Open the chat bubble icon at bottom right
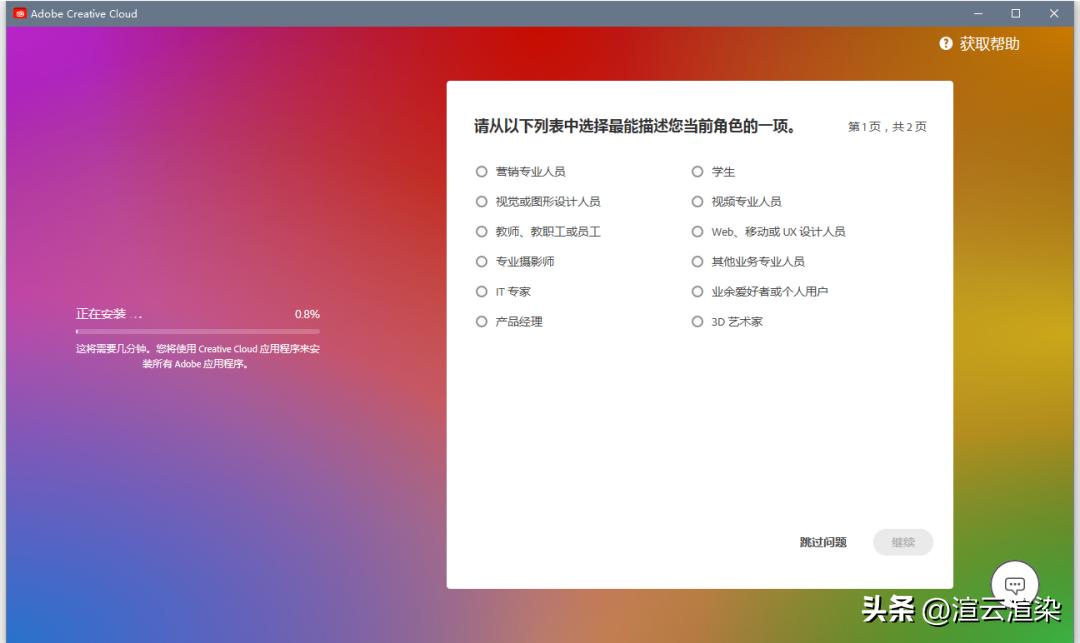This screenshot has height=643, width=1080. click(1014, 584)
